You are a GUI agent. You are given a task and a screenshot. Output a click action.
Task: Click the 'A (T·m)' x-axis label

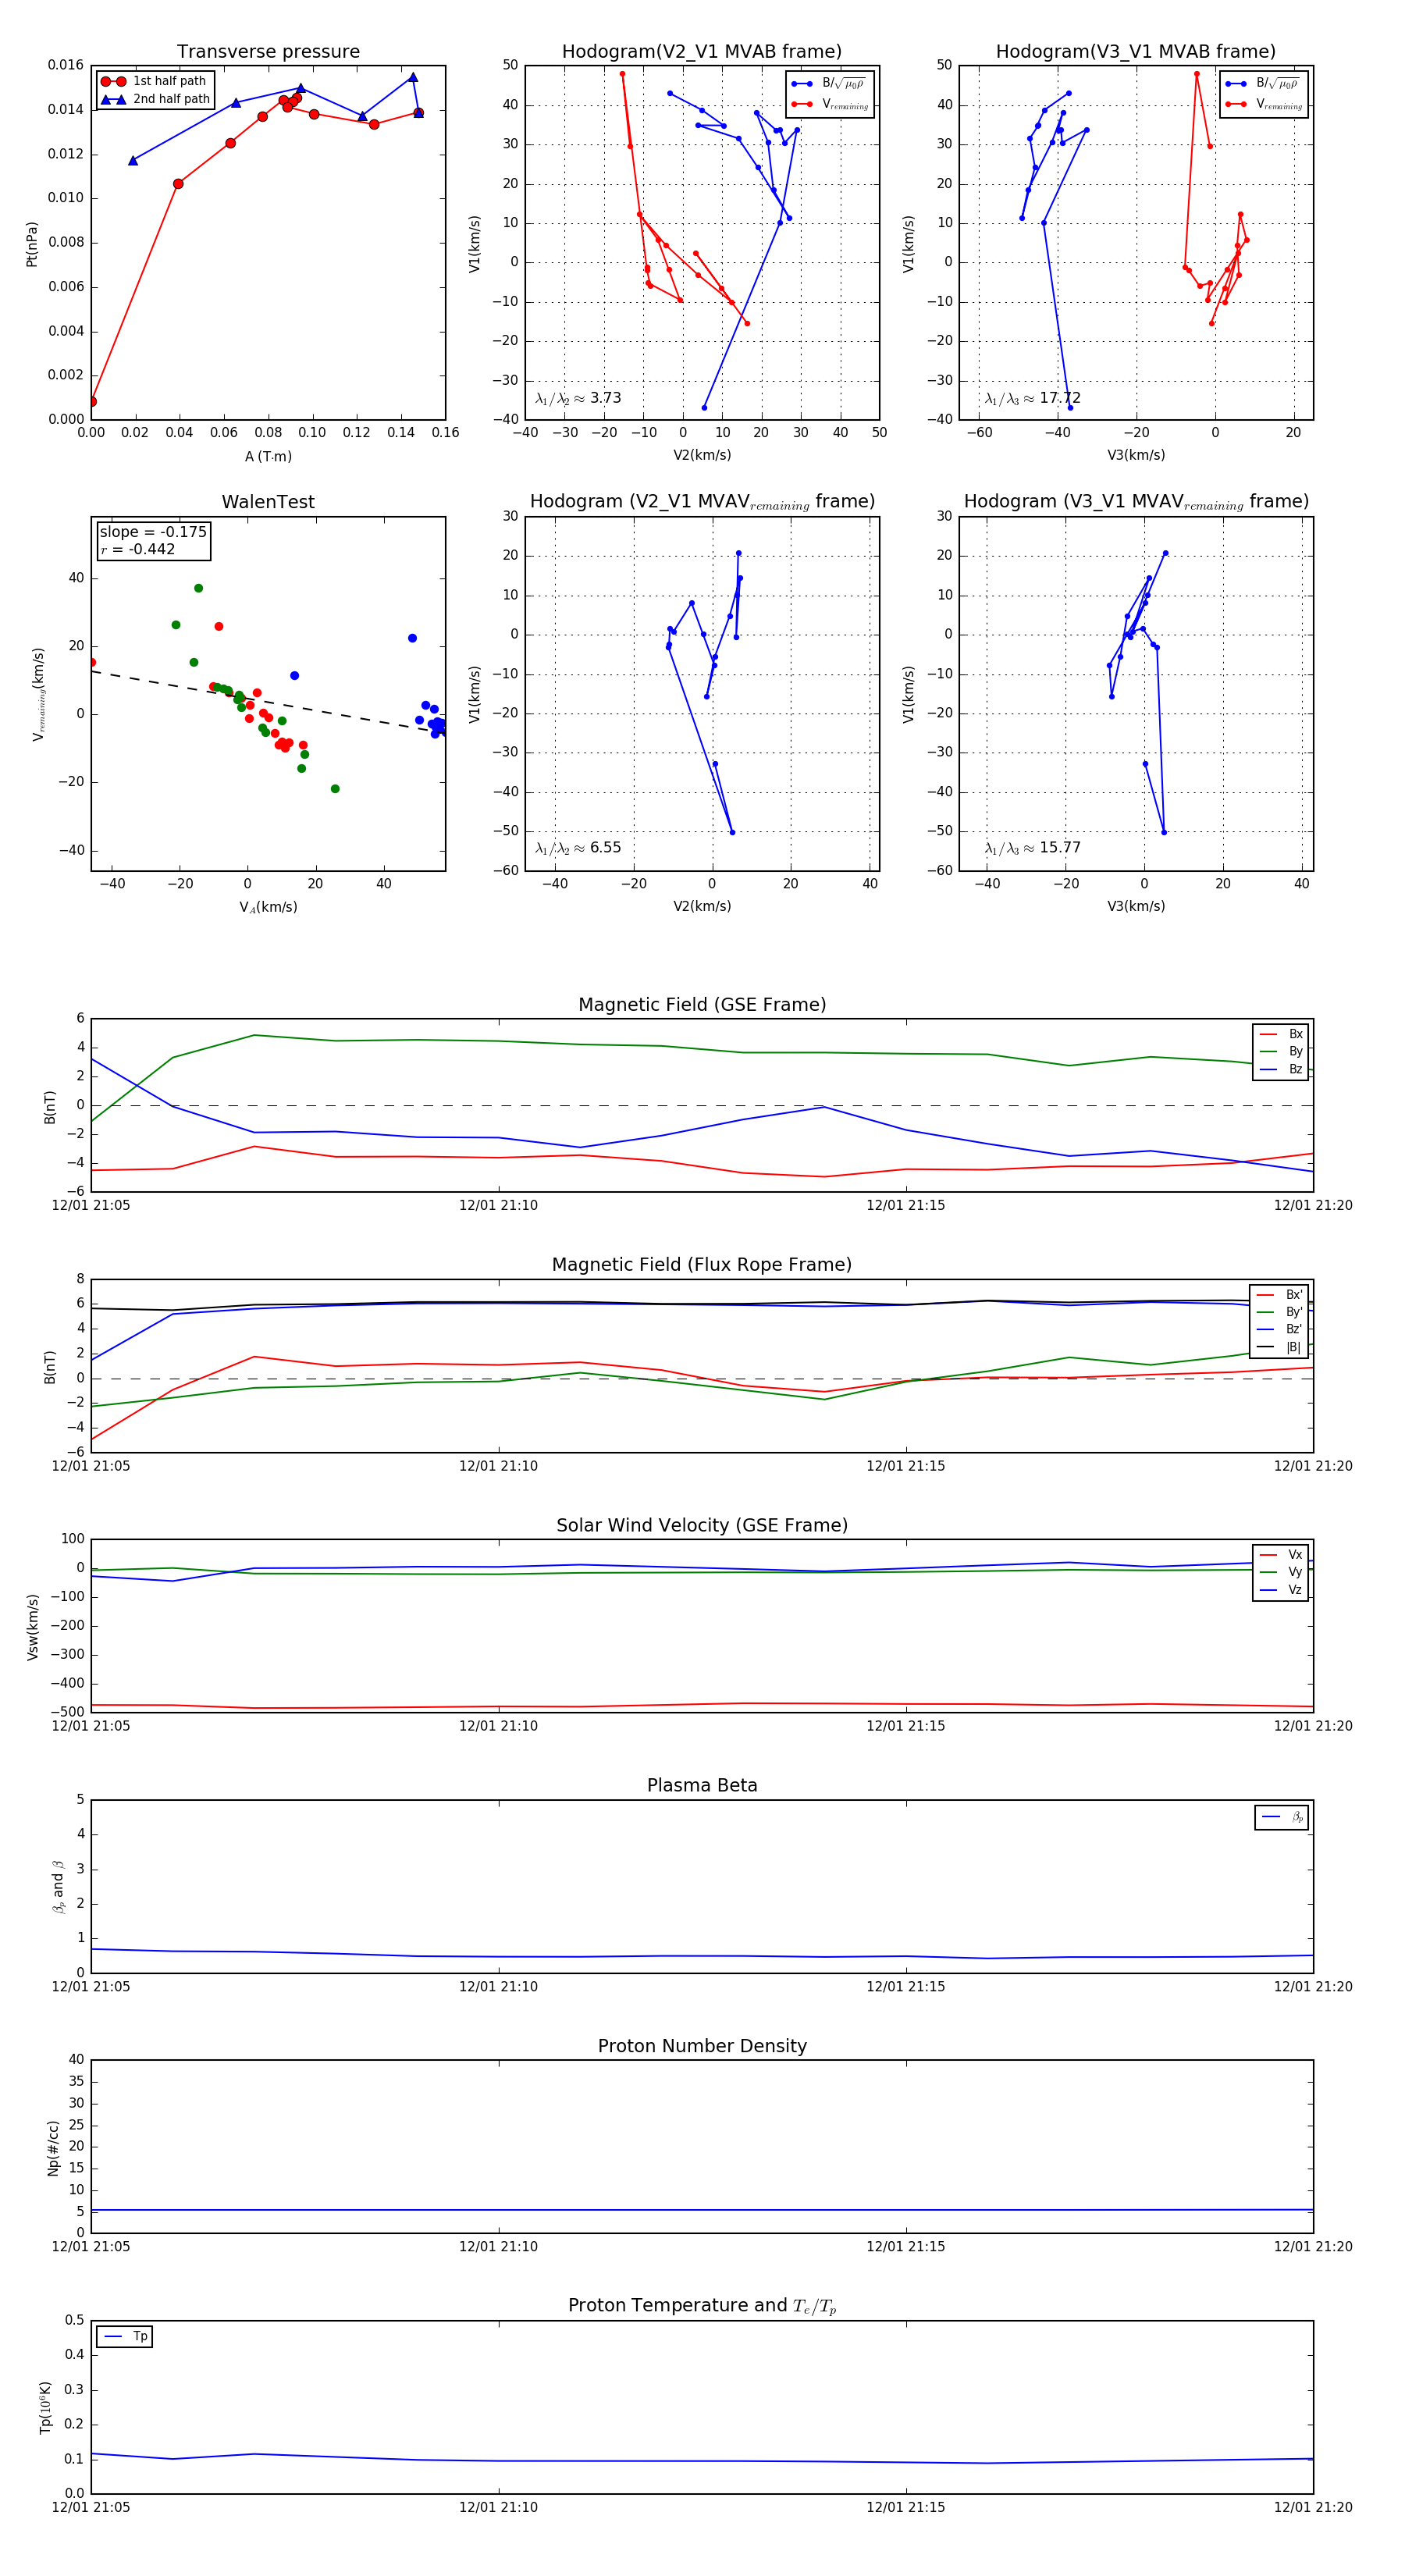[268, 457]
